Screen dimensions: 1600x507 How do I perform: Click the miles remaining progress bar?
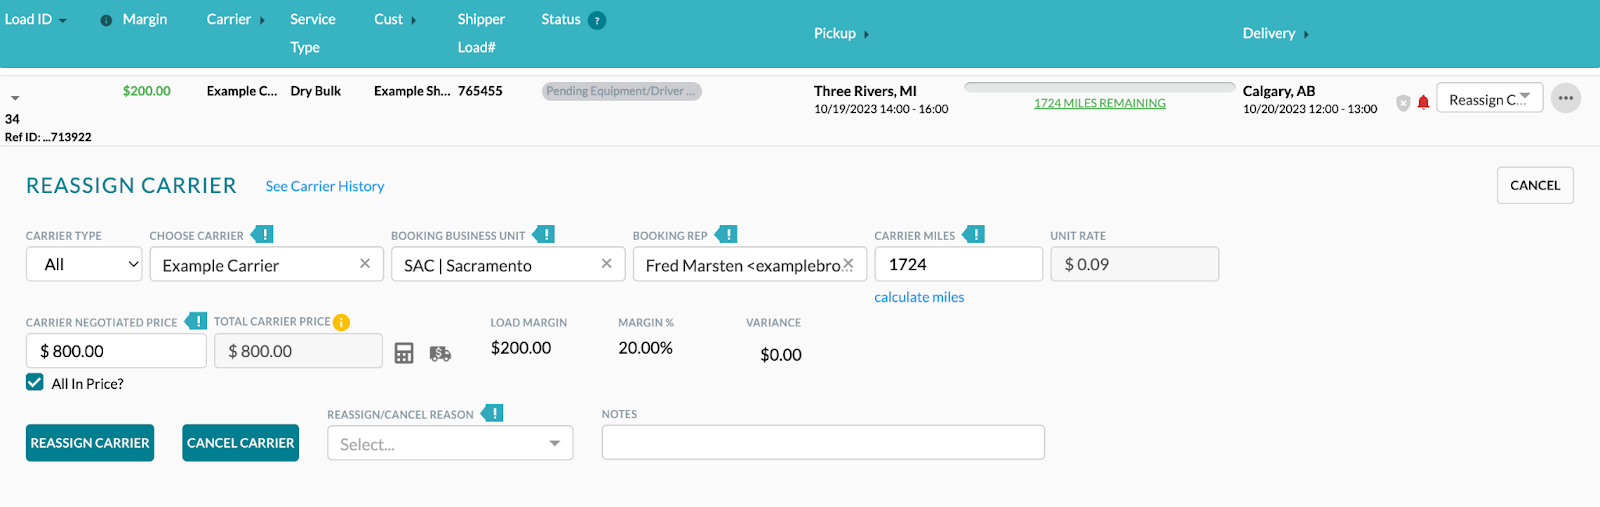point(1100,87)
